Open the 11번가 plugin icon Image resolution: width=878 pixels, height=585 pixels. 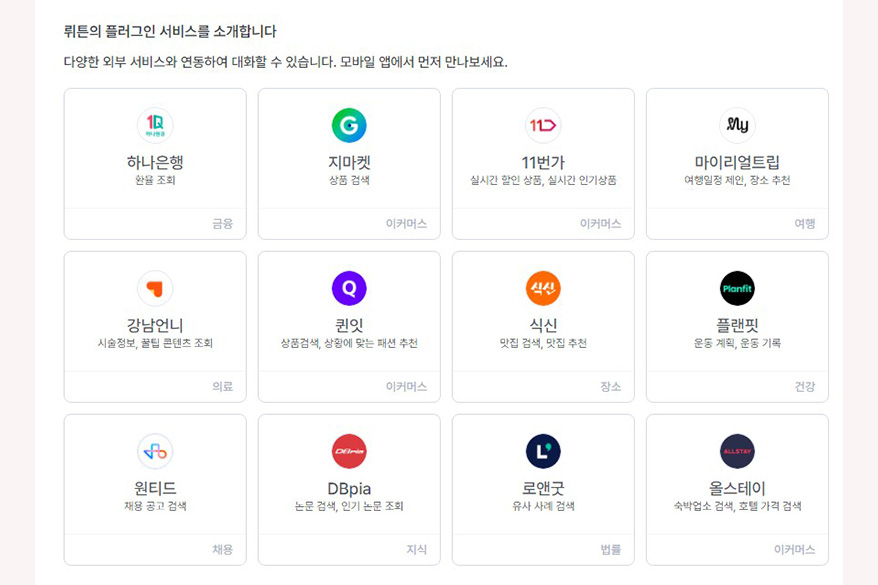pos(542,125)
